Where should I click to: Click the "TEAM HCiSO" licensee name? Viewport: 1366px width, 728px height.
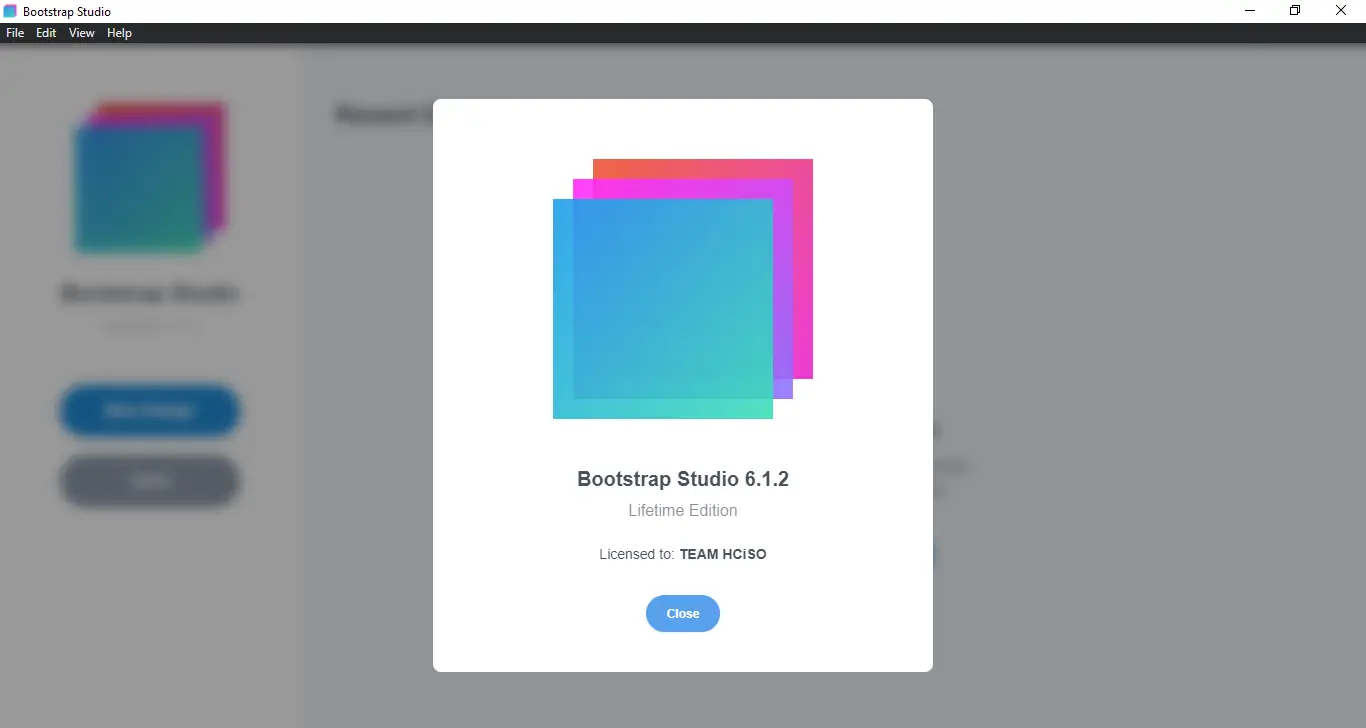click(x=723, y=554)
